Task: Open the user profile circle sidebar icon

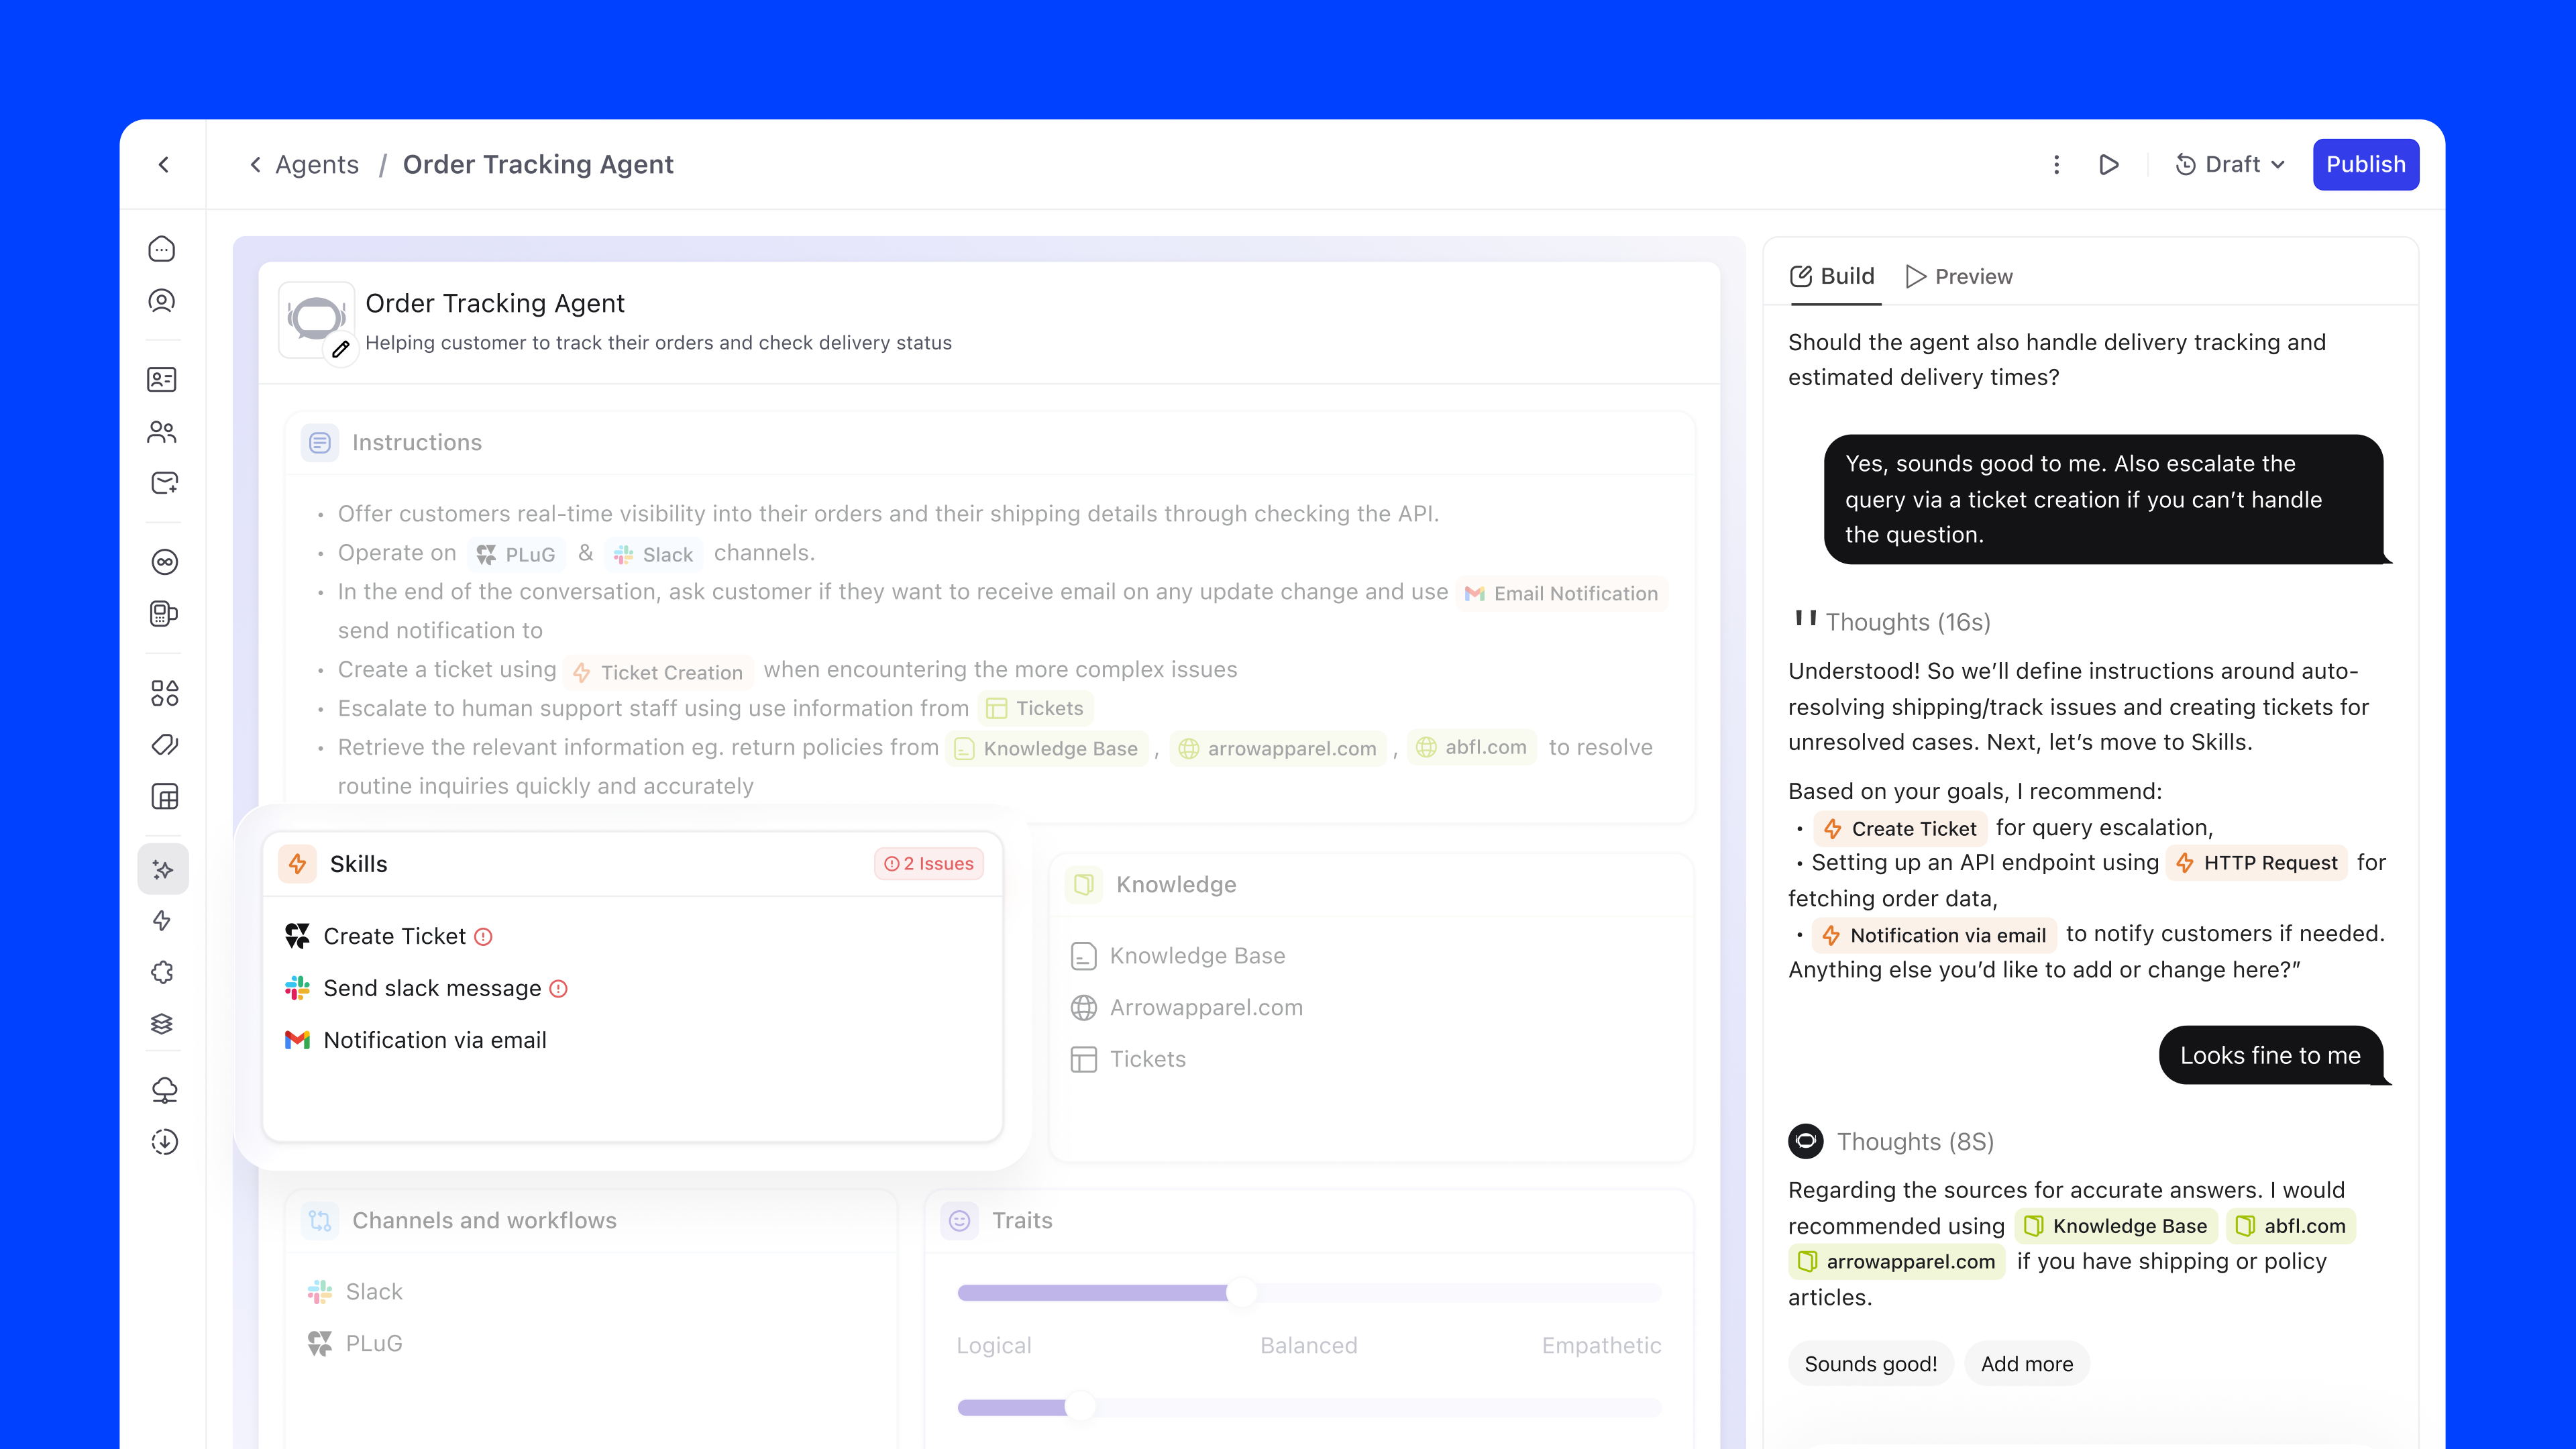Action: (162, 301)
